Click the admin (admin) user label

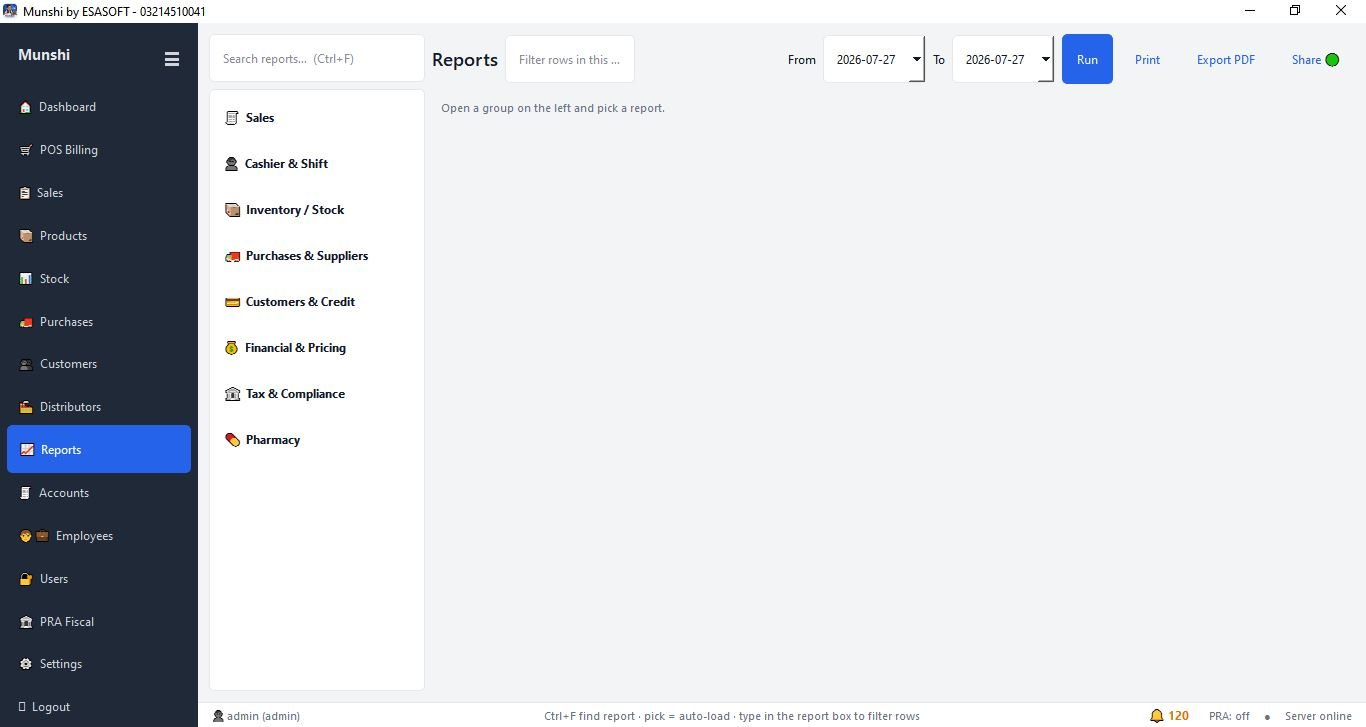click(x=257, y=716)
